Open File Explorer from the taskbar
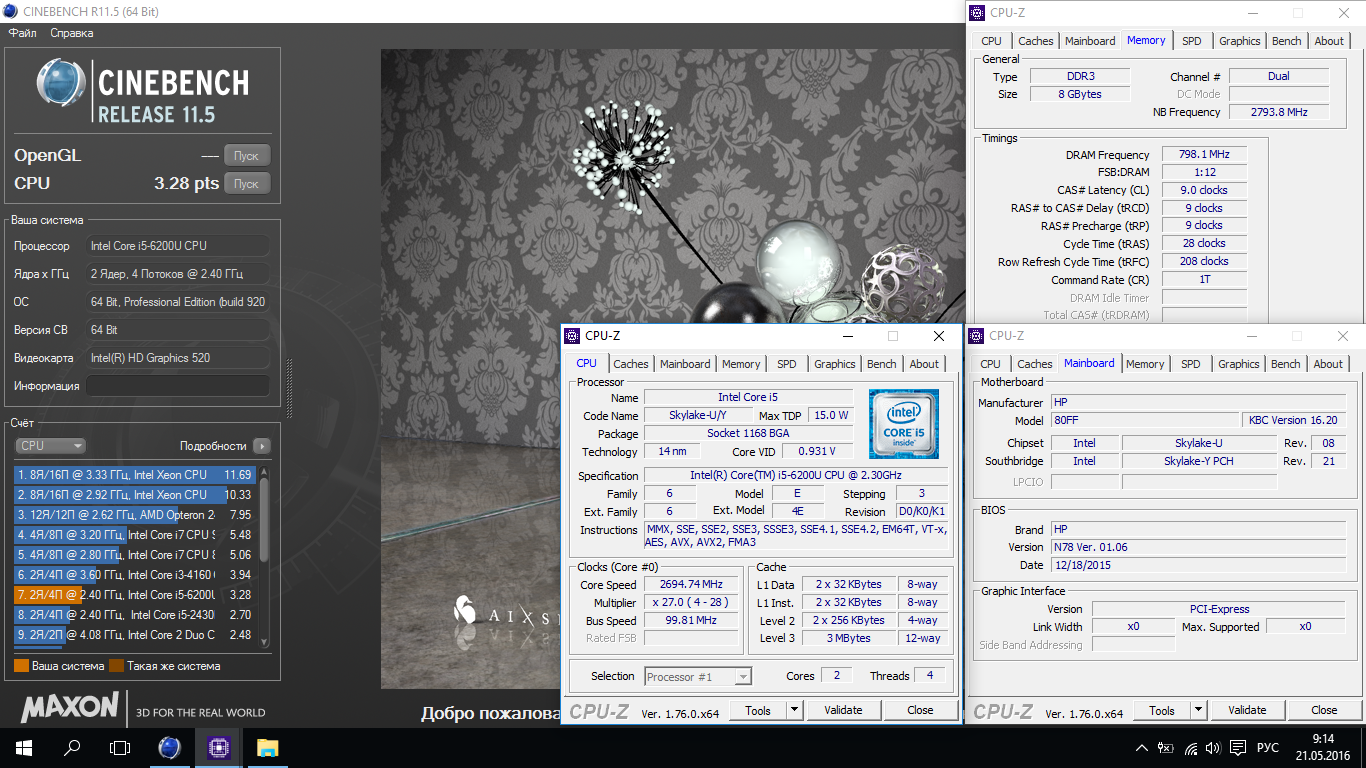Image resolution: width=1366 pixels, height=768 pixels. pos(267,747)
